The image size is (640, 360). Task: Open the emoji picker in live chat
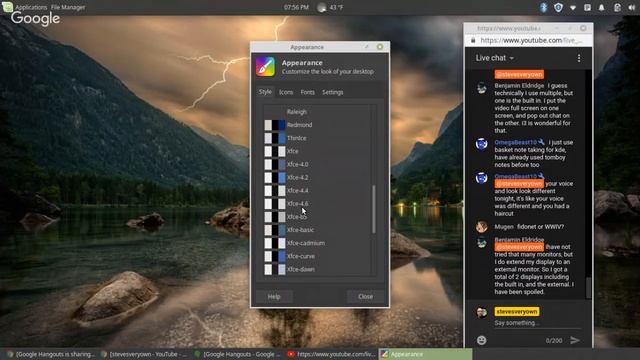(482, 340)
